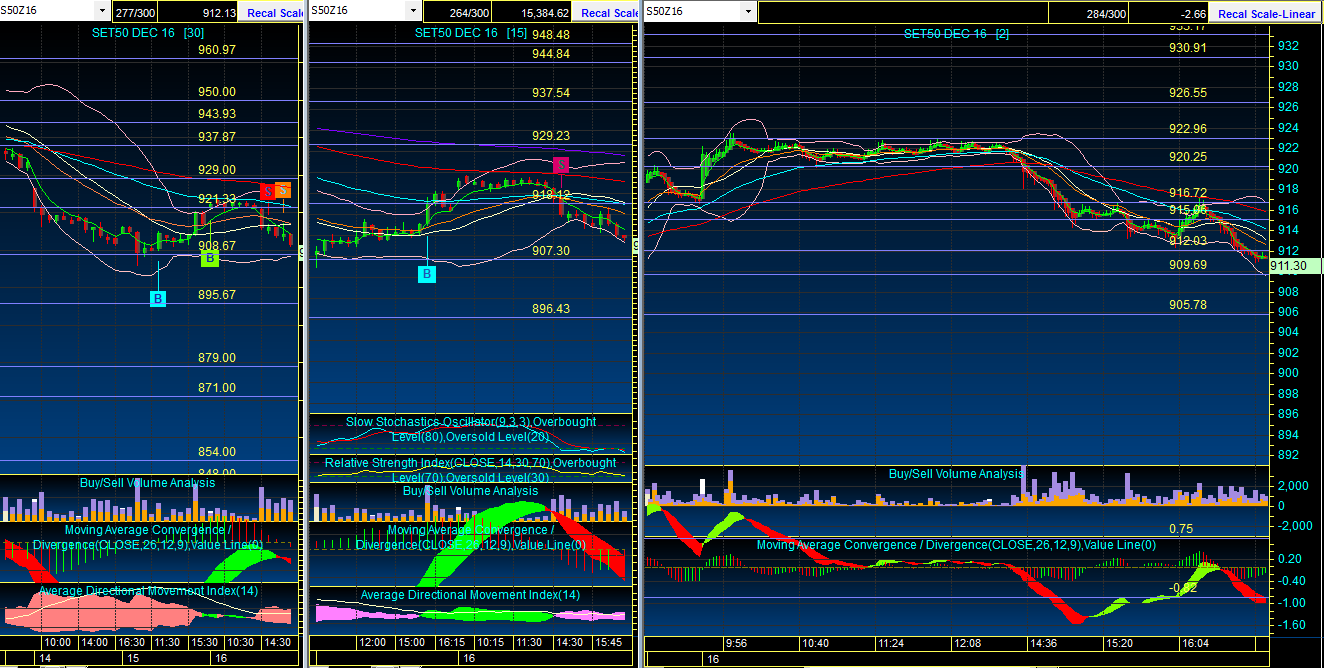Click the 912.13 value field
Screen dimensions: 1324x668
tap(200, 13)
